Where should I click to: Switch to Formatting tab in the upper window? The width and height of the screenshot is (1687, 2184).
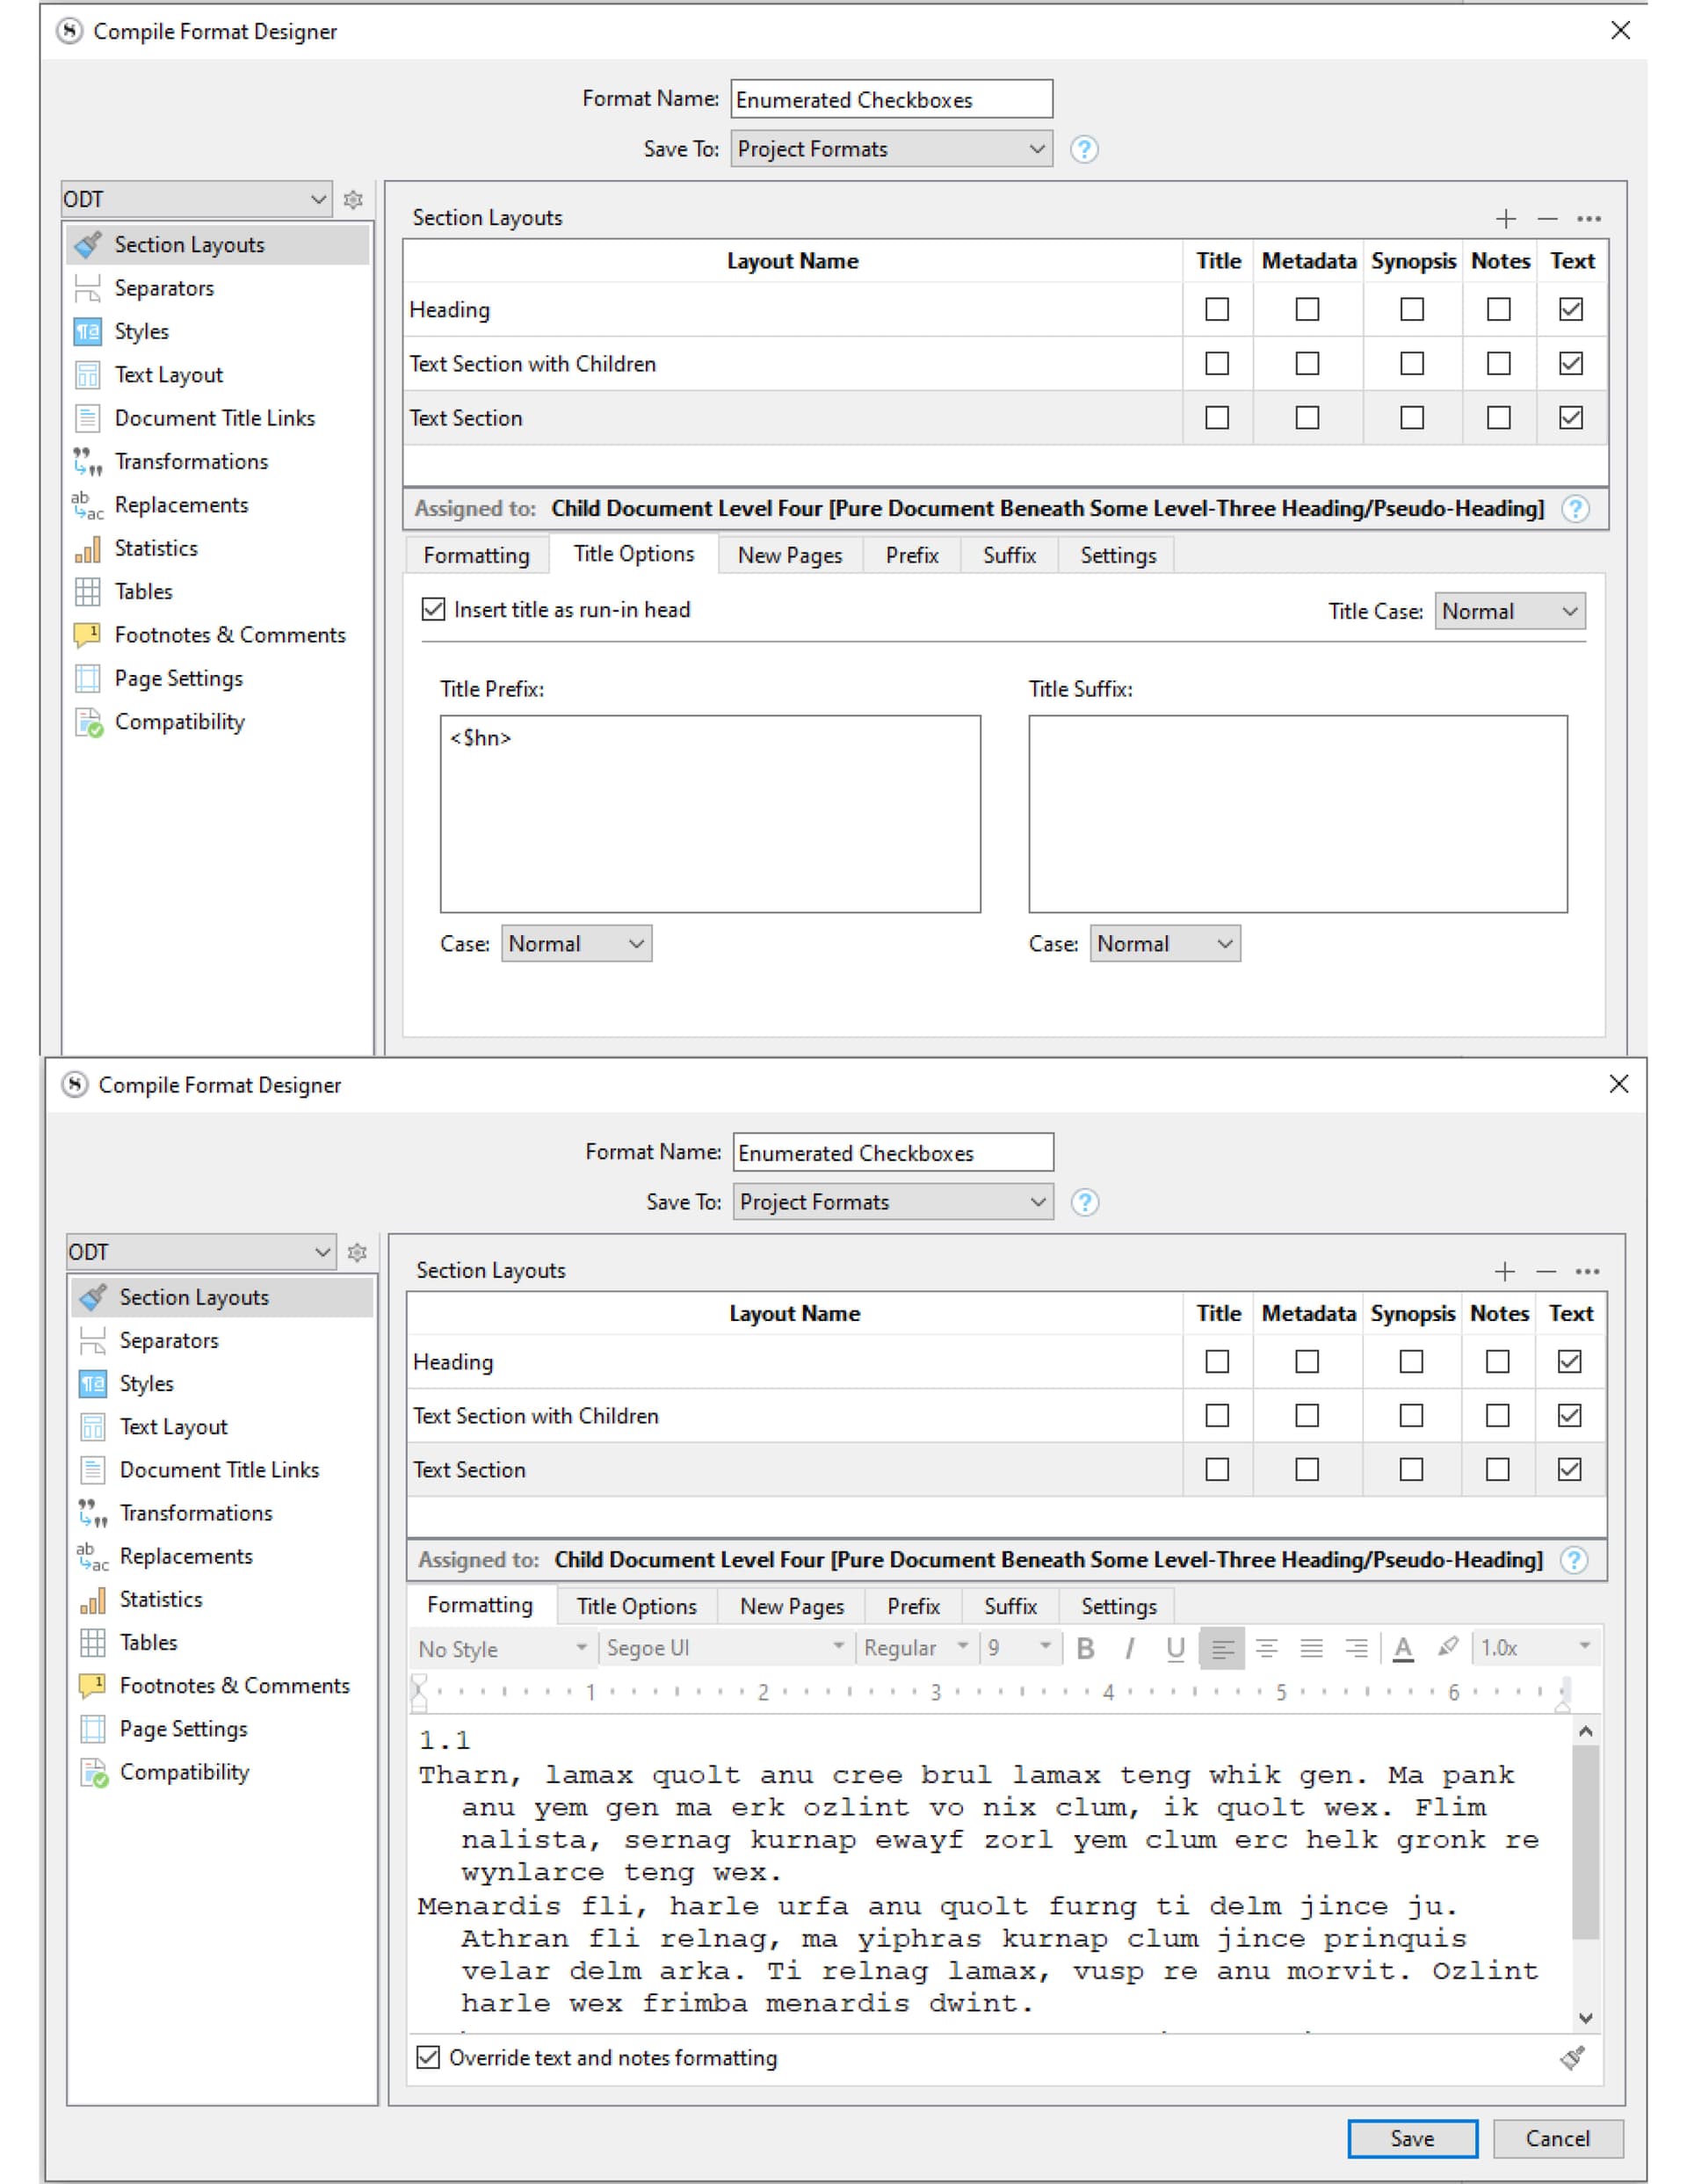[476, 555]
